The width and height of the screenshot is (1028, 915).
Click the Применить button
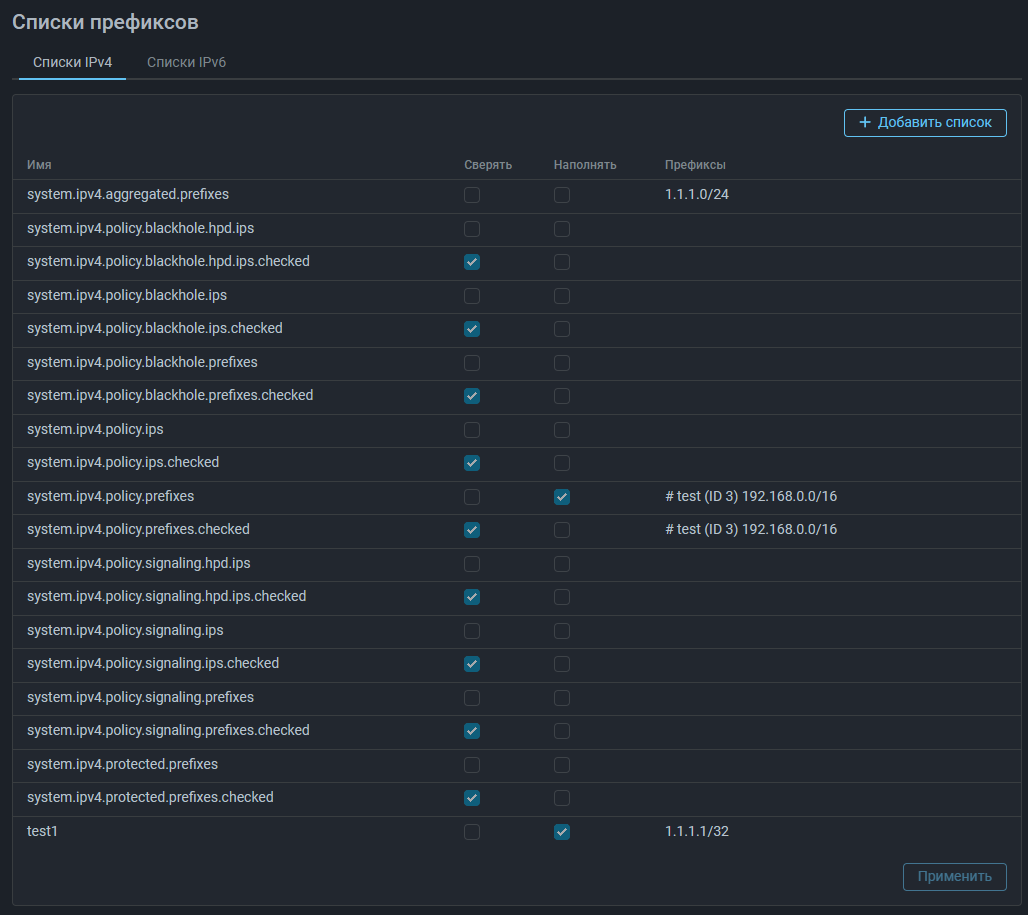954,876
